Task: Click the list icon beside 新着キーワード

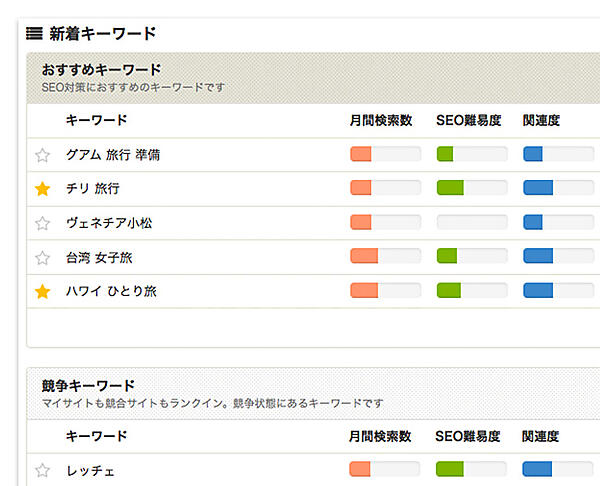Action: pos(34,34)
